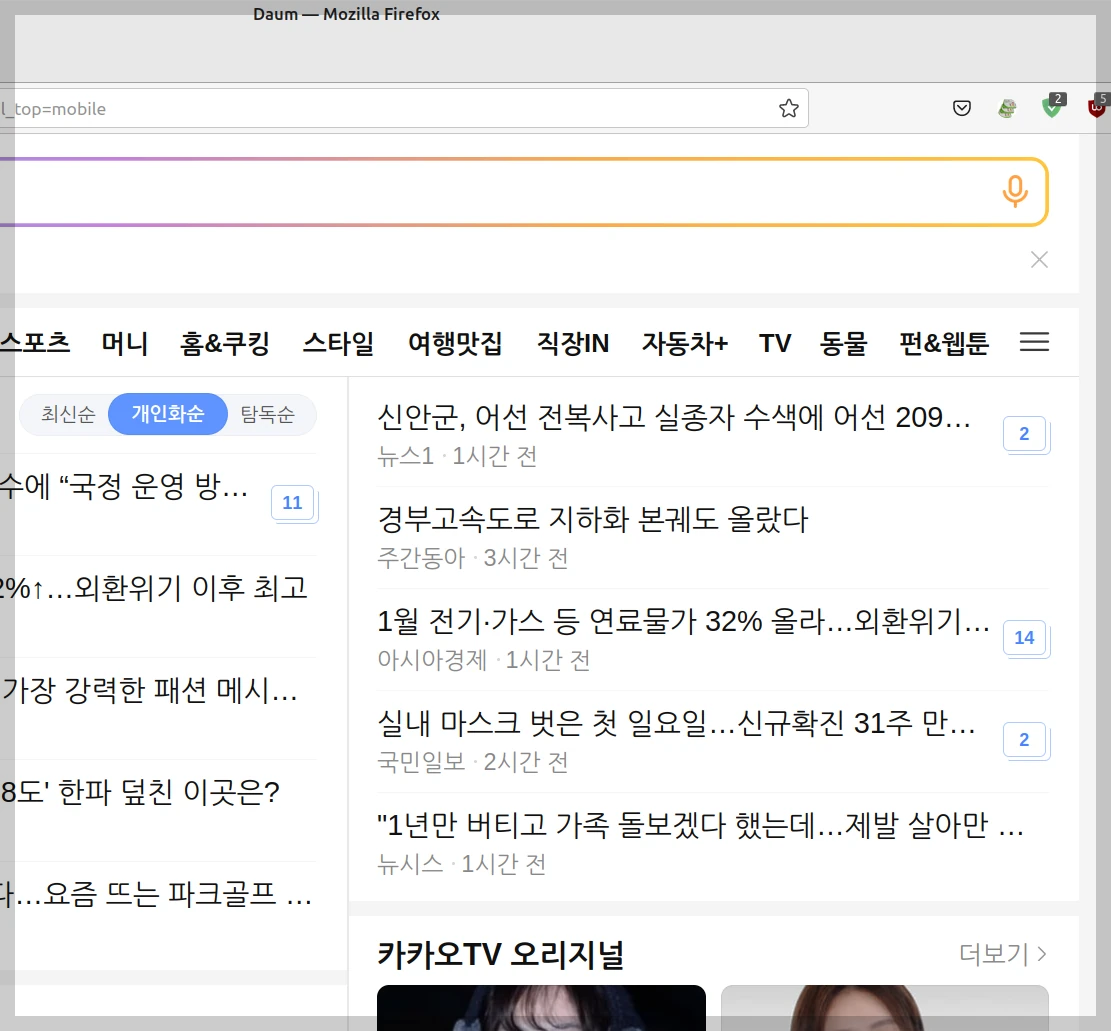Click the voice search microphone icon
1111x1031 pixels.
tap(1015, 191)
